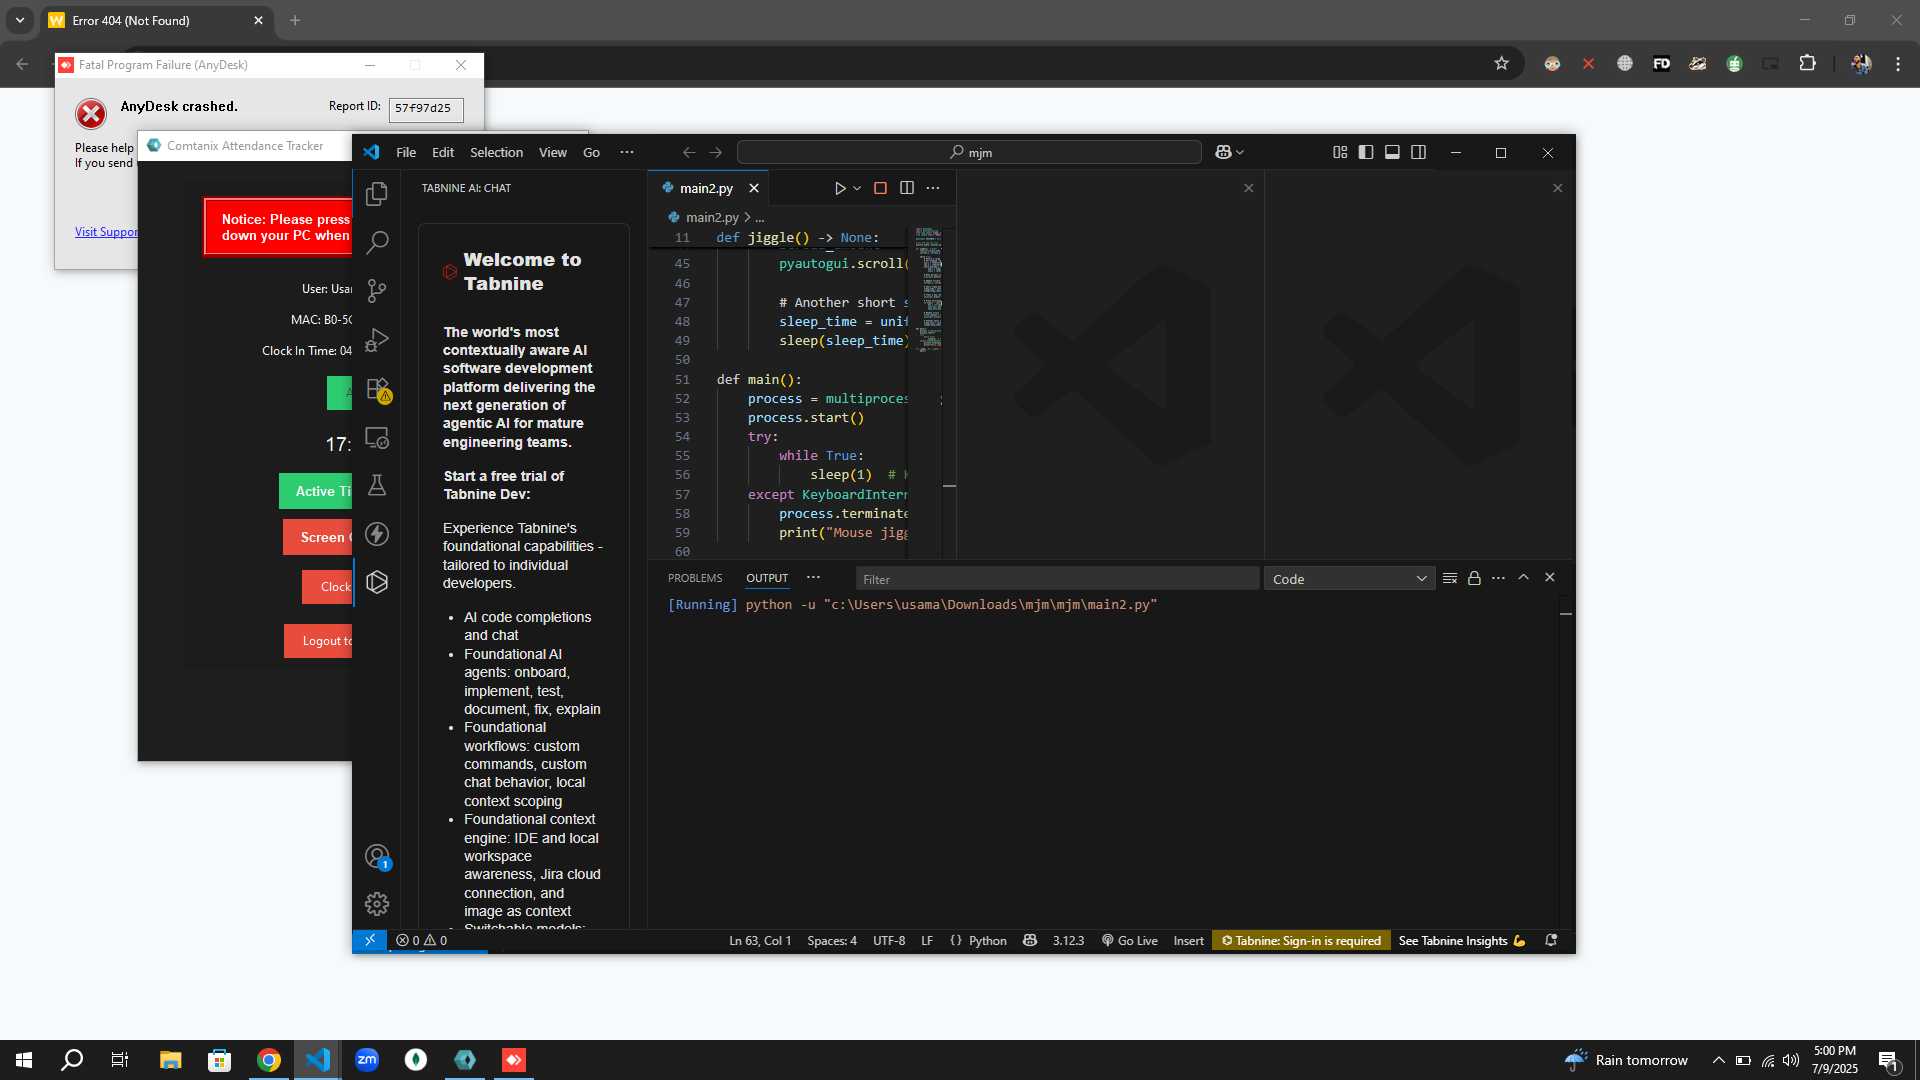Bookmark this page with star icon
This screenshot has width=1920, height=1080.
pos(1501,63)
